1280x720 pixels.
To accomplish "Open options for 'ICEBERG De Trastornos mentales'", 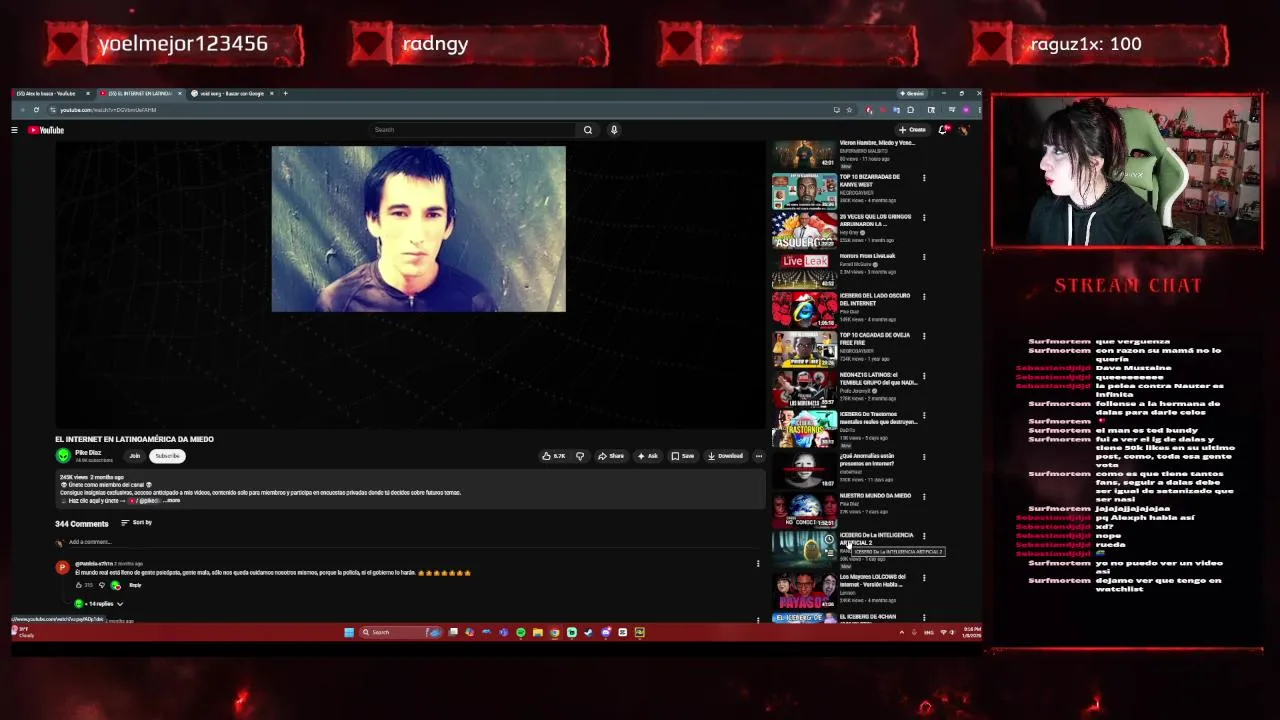I will point(924,416).
